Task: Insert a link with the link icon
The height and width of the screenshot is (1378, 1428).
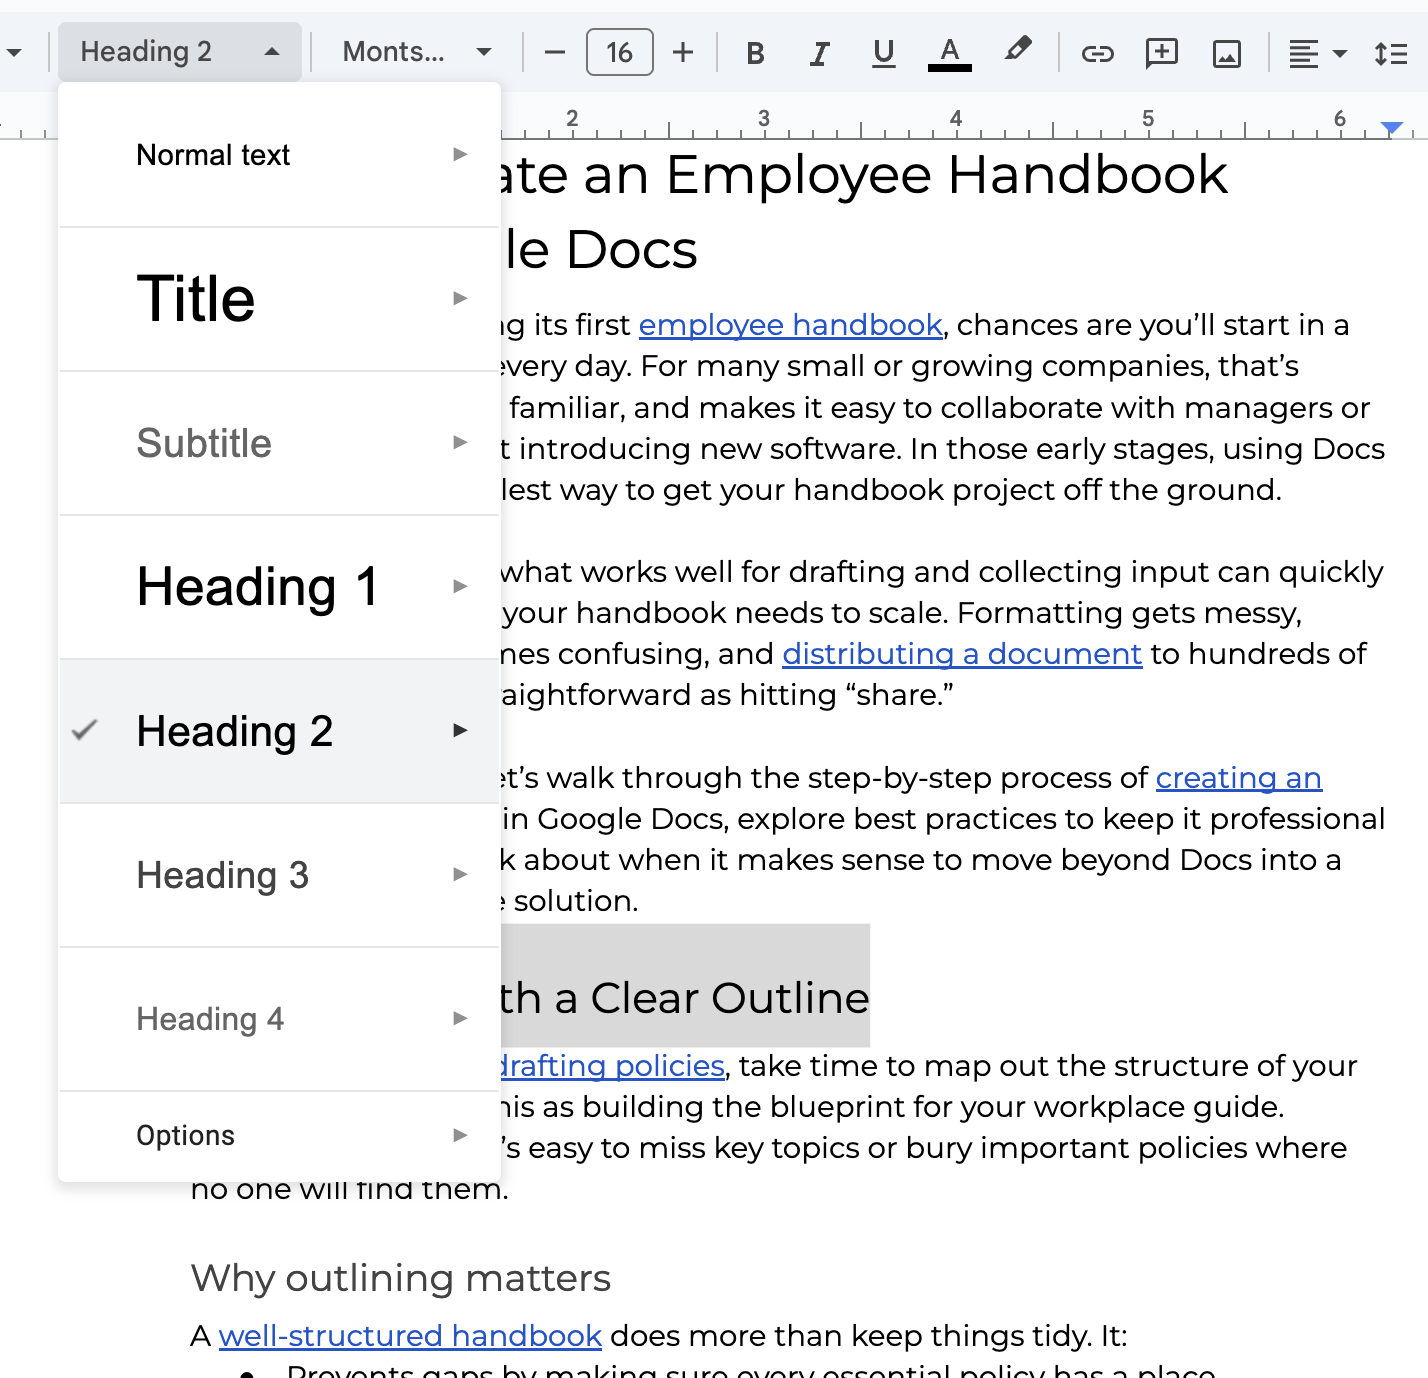Action: point(1097,53)
